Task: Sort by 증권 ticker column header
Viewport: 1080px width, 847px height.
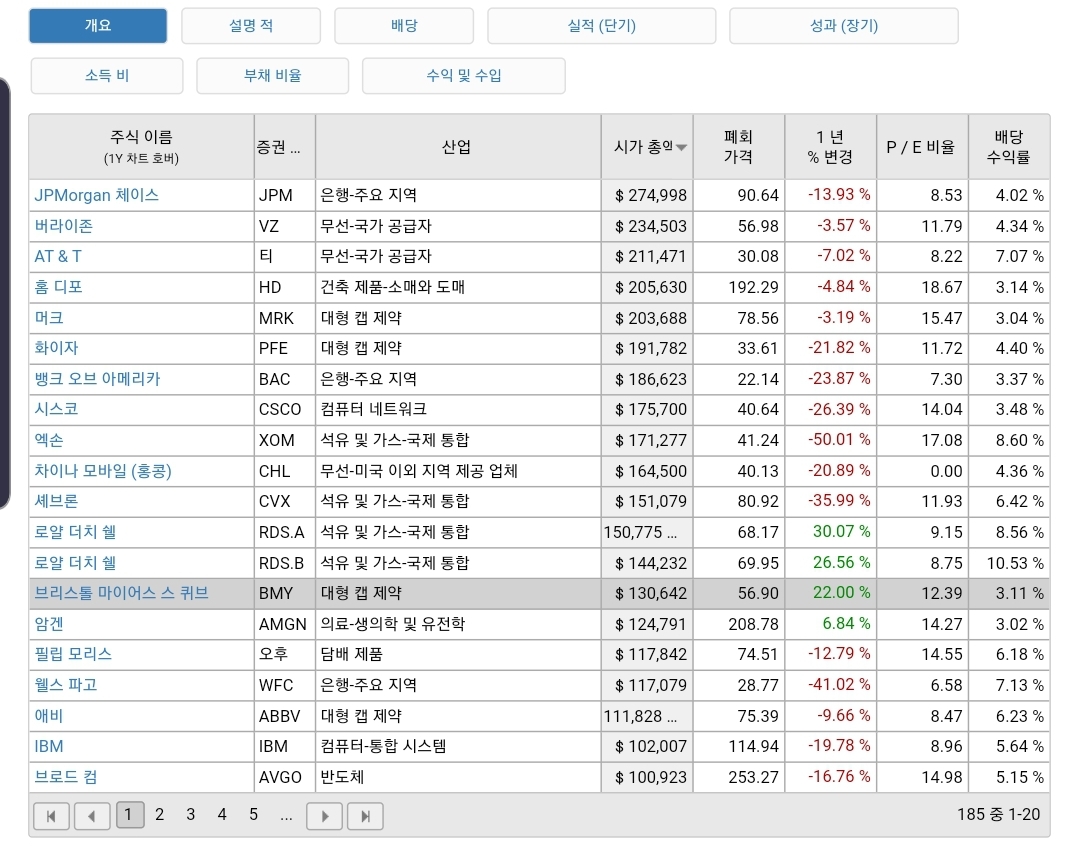Action: [x=284, y=147]
